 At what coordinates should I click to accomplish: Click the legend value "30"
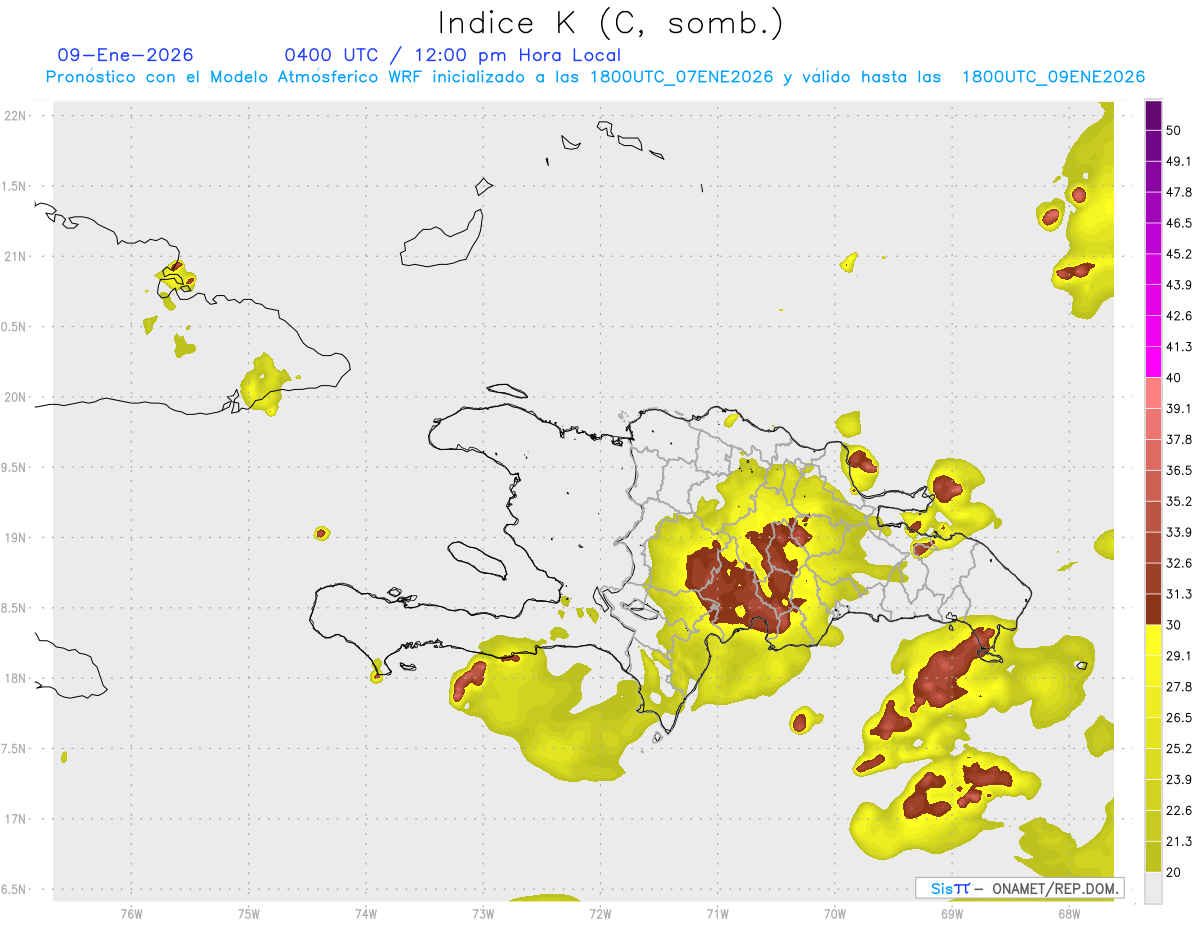click(1175, 625)
